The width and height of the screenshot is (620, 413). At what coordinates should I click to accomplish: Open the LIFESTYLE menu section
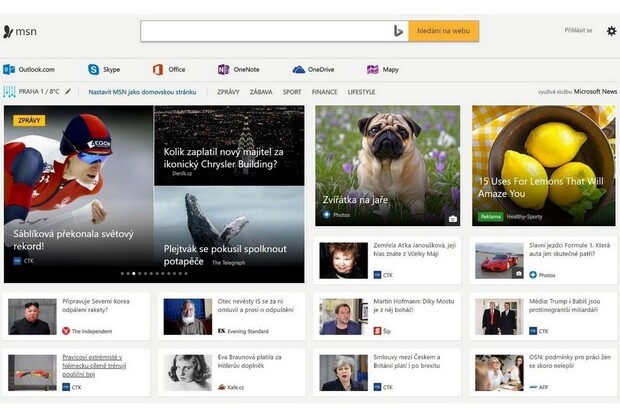click(361, 92)
